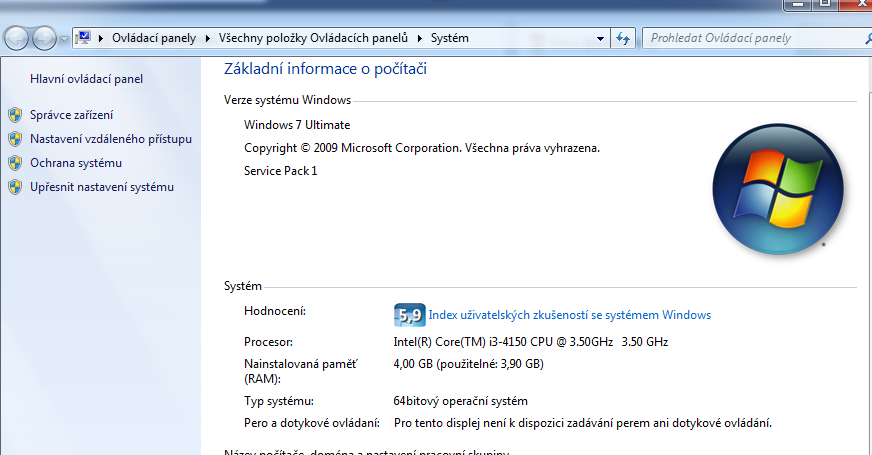The width and height of the screenshot is (872, 455).
Task: Click the computer icon in the address bar
Action: (x=83, y=38)
